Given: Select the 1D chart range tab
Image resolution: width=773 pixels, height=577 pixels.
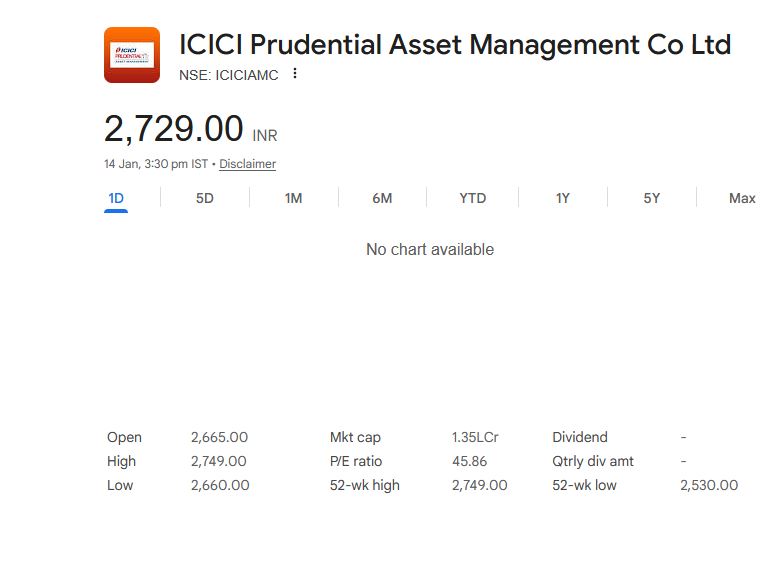Looking at the screenshot, I should (116, 198).
